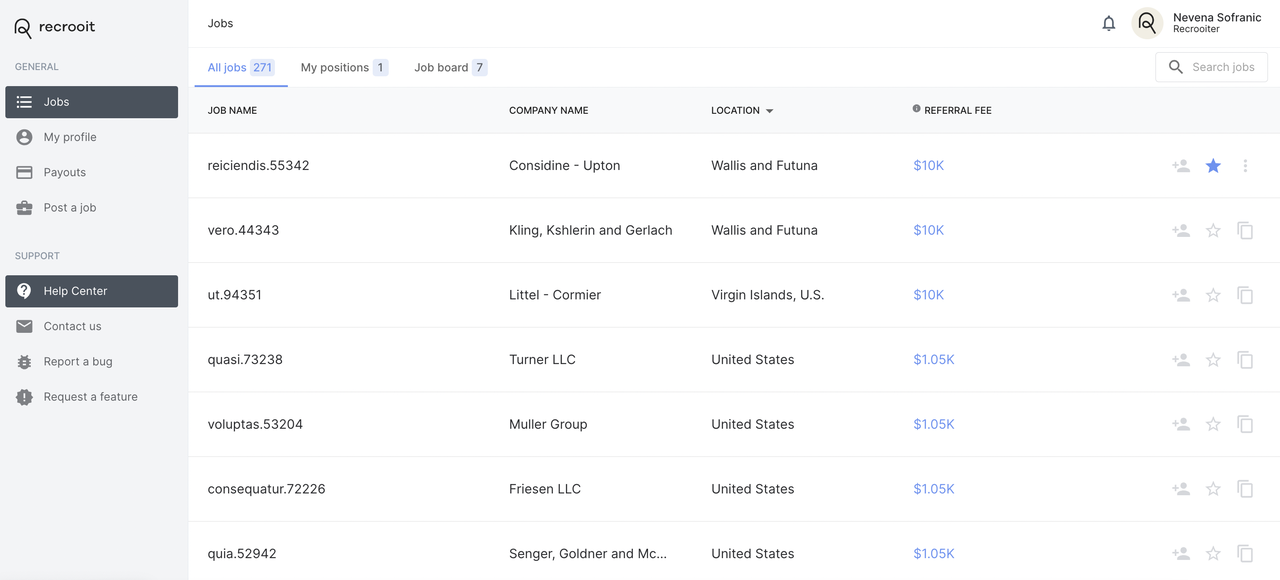
Task: Click the add candidate icon for reiciendis.55342
Action: point(1181,166)
